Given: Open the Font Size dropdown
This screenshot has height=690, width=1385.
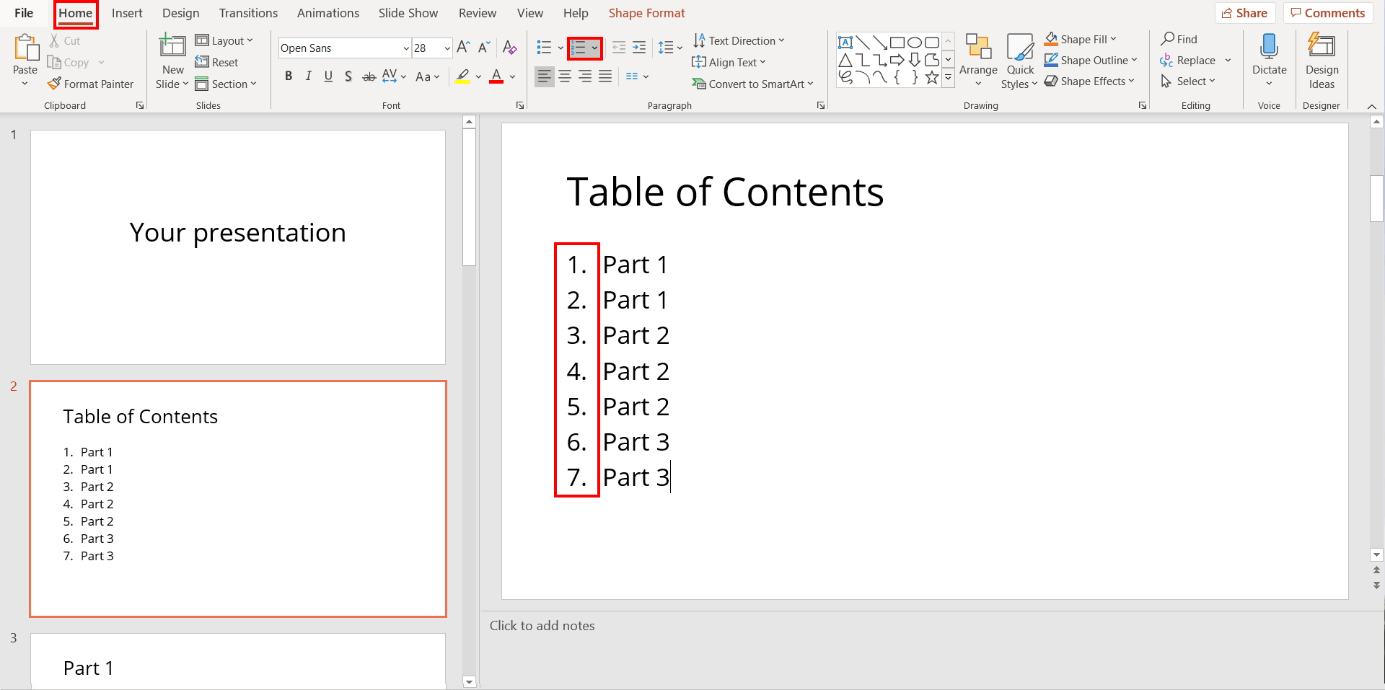Looking at the screenshot, I should coord(446,47).
